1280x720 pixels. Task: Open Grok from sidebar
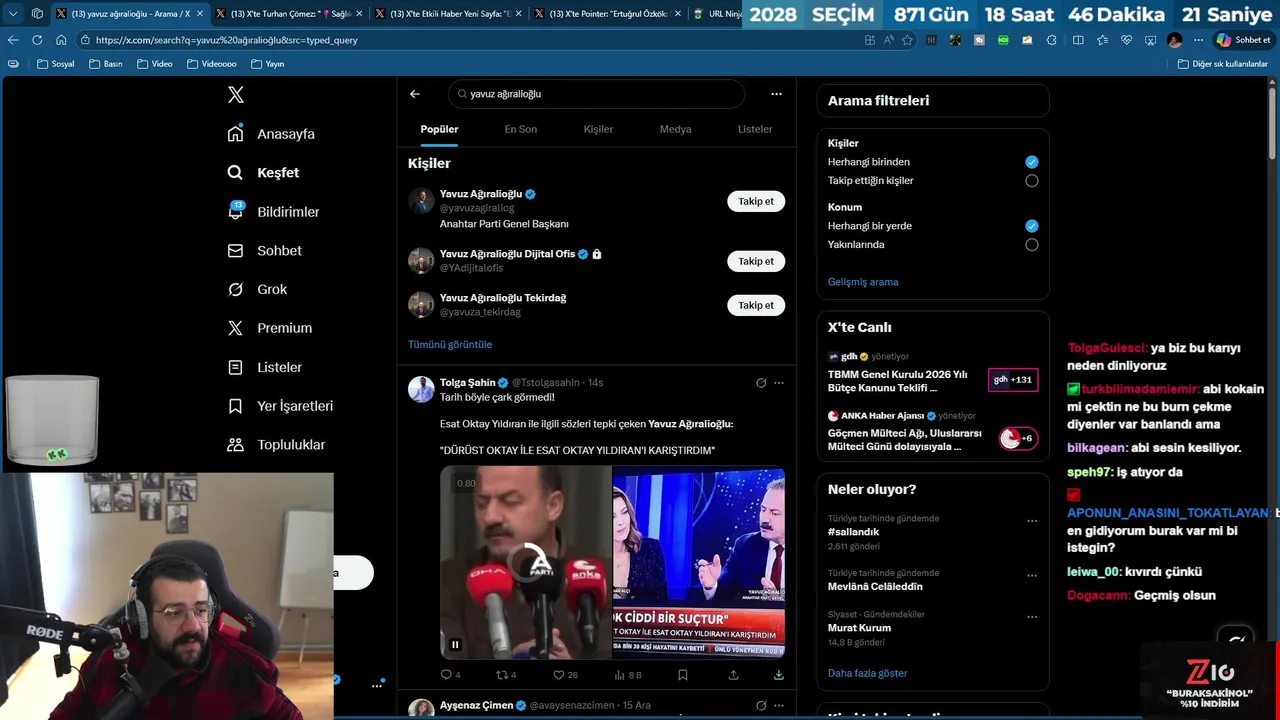[x=257, y=290]
